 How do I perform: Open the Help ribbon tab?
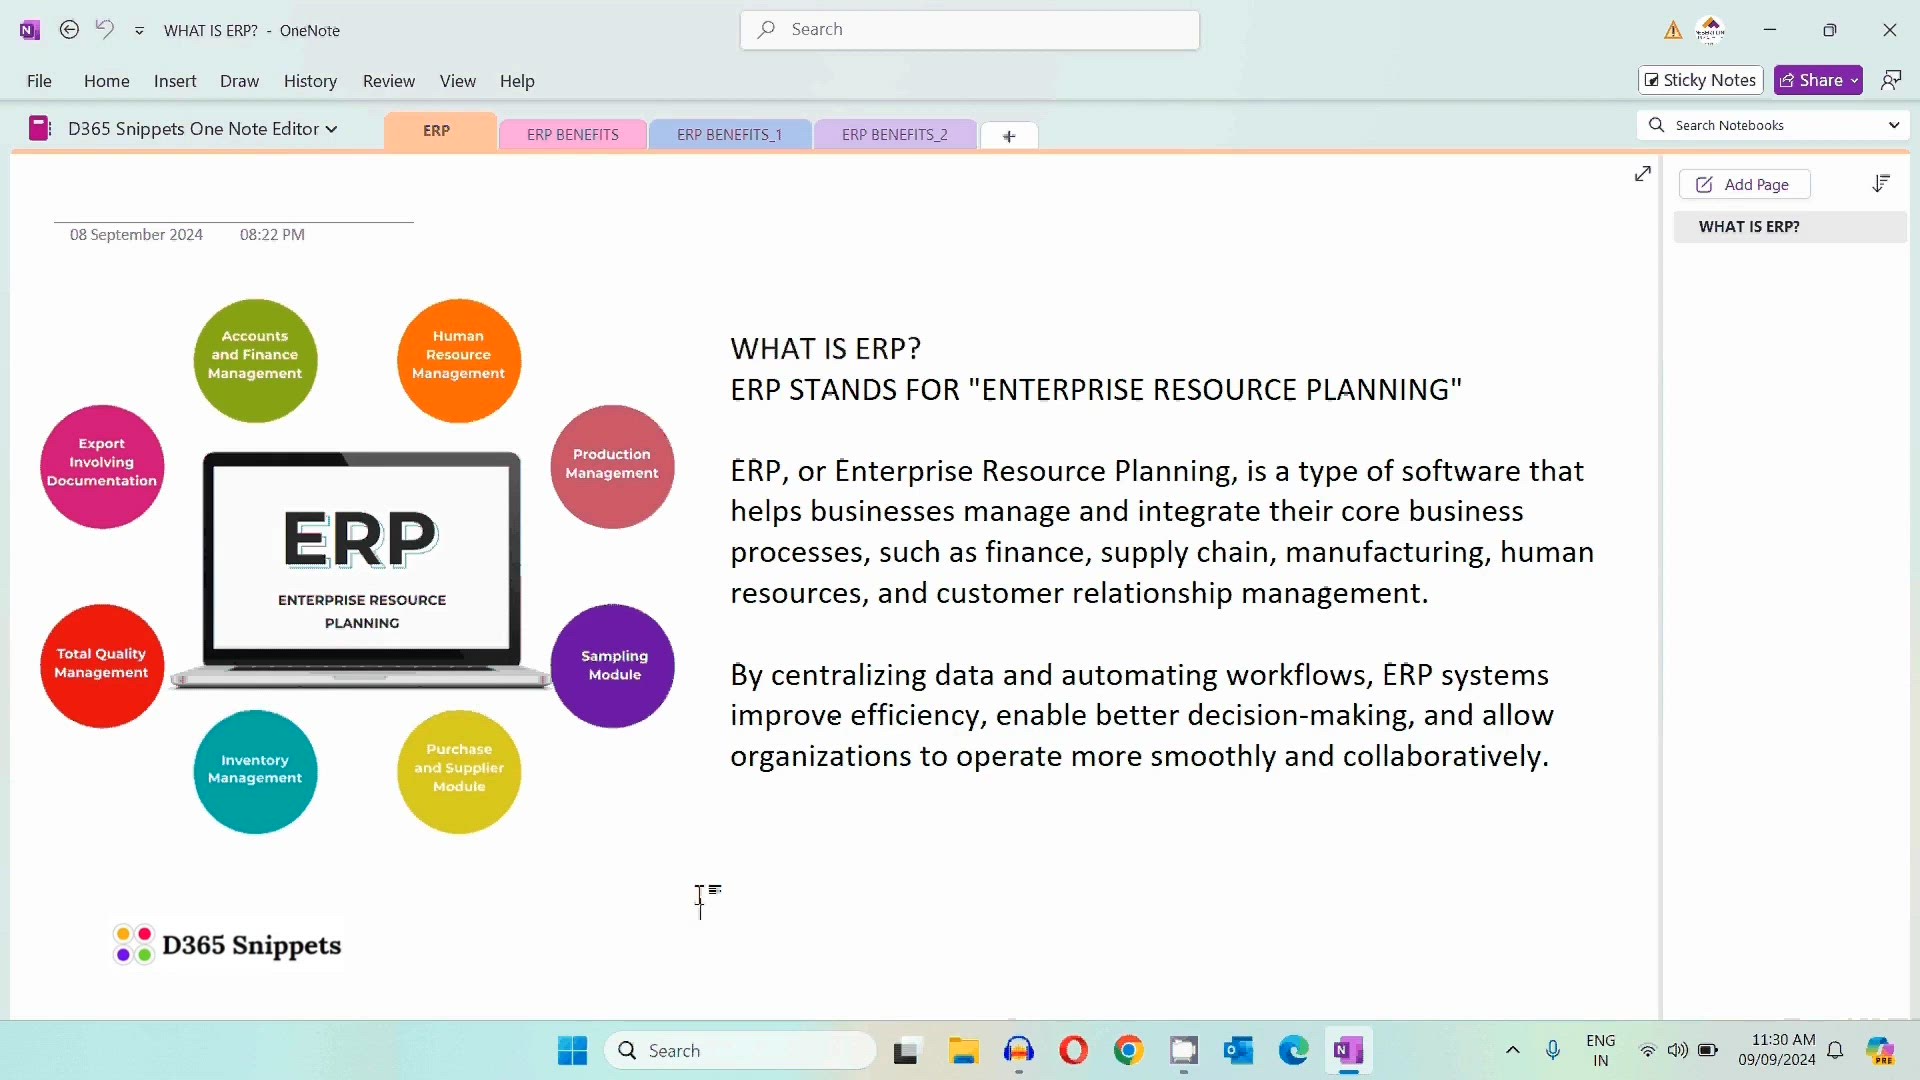coord(517,81)
